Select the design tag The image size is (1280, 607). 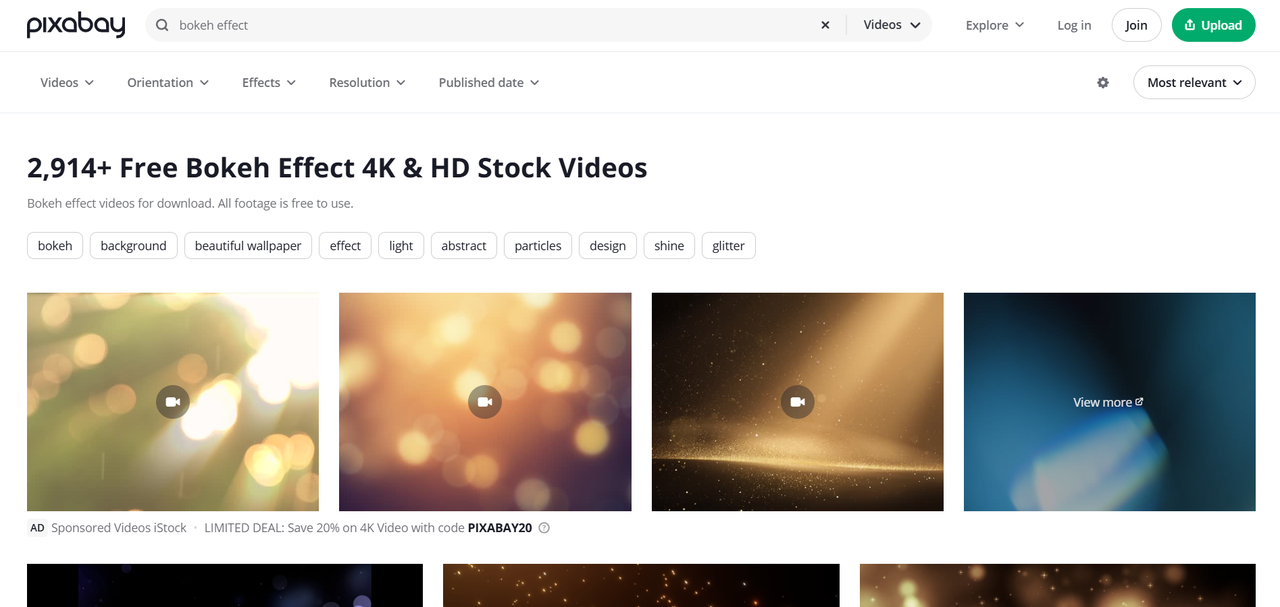[608, 246]
